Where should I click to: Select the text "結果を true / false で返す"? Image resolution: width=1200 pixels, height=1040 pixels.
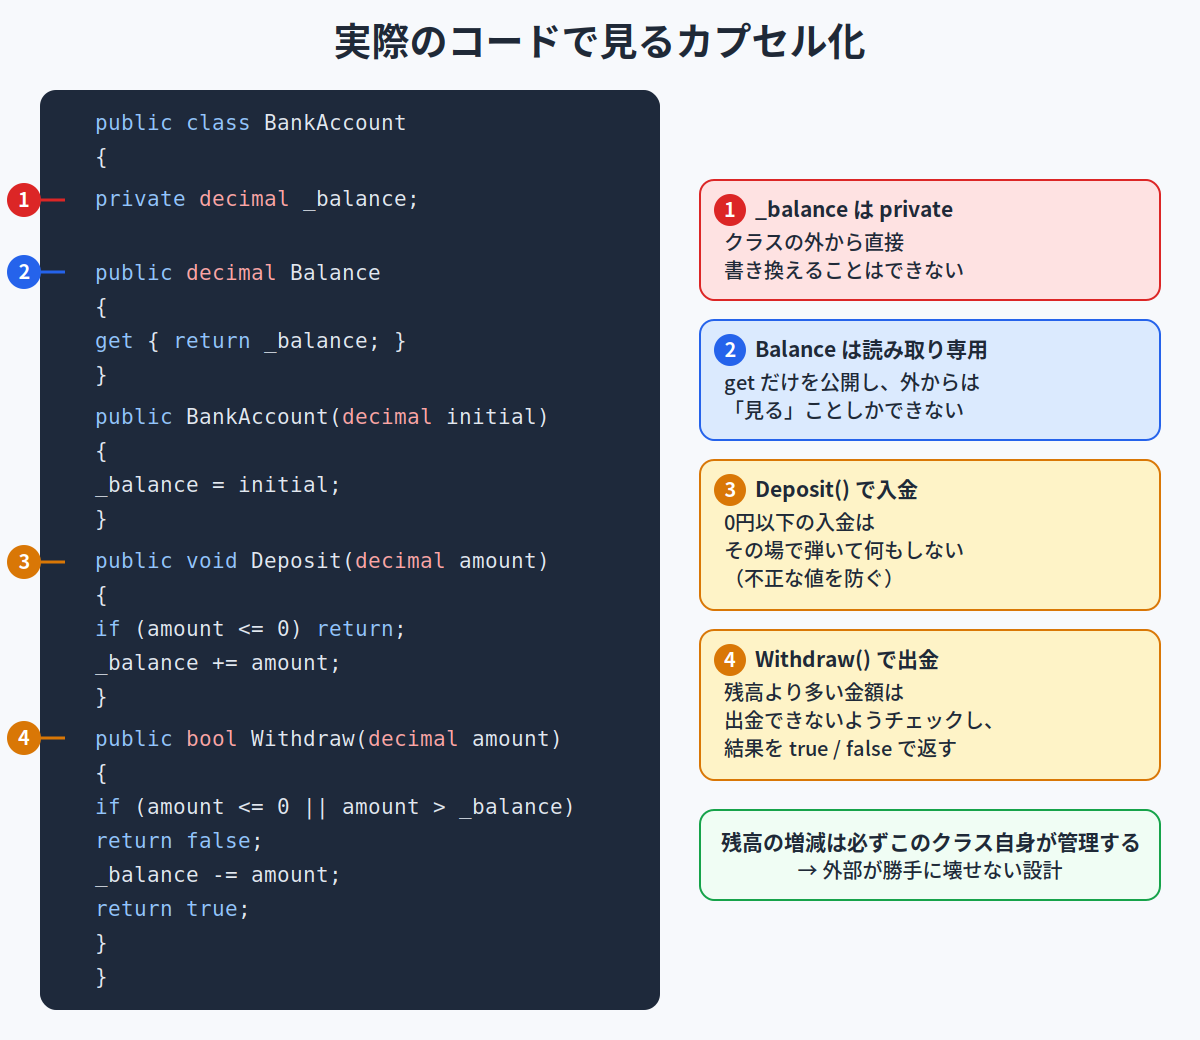pyautogui.click(x=840, y=748)
